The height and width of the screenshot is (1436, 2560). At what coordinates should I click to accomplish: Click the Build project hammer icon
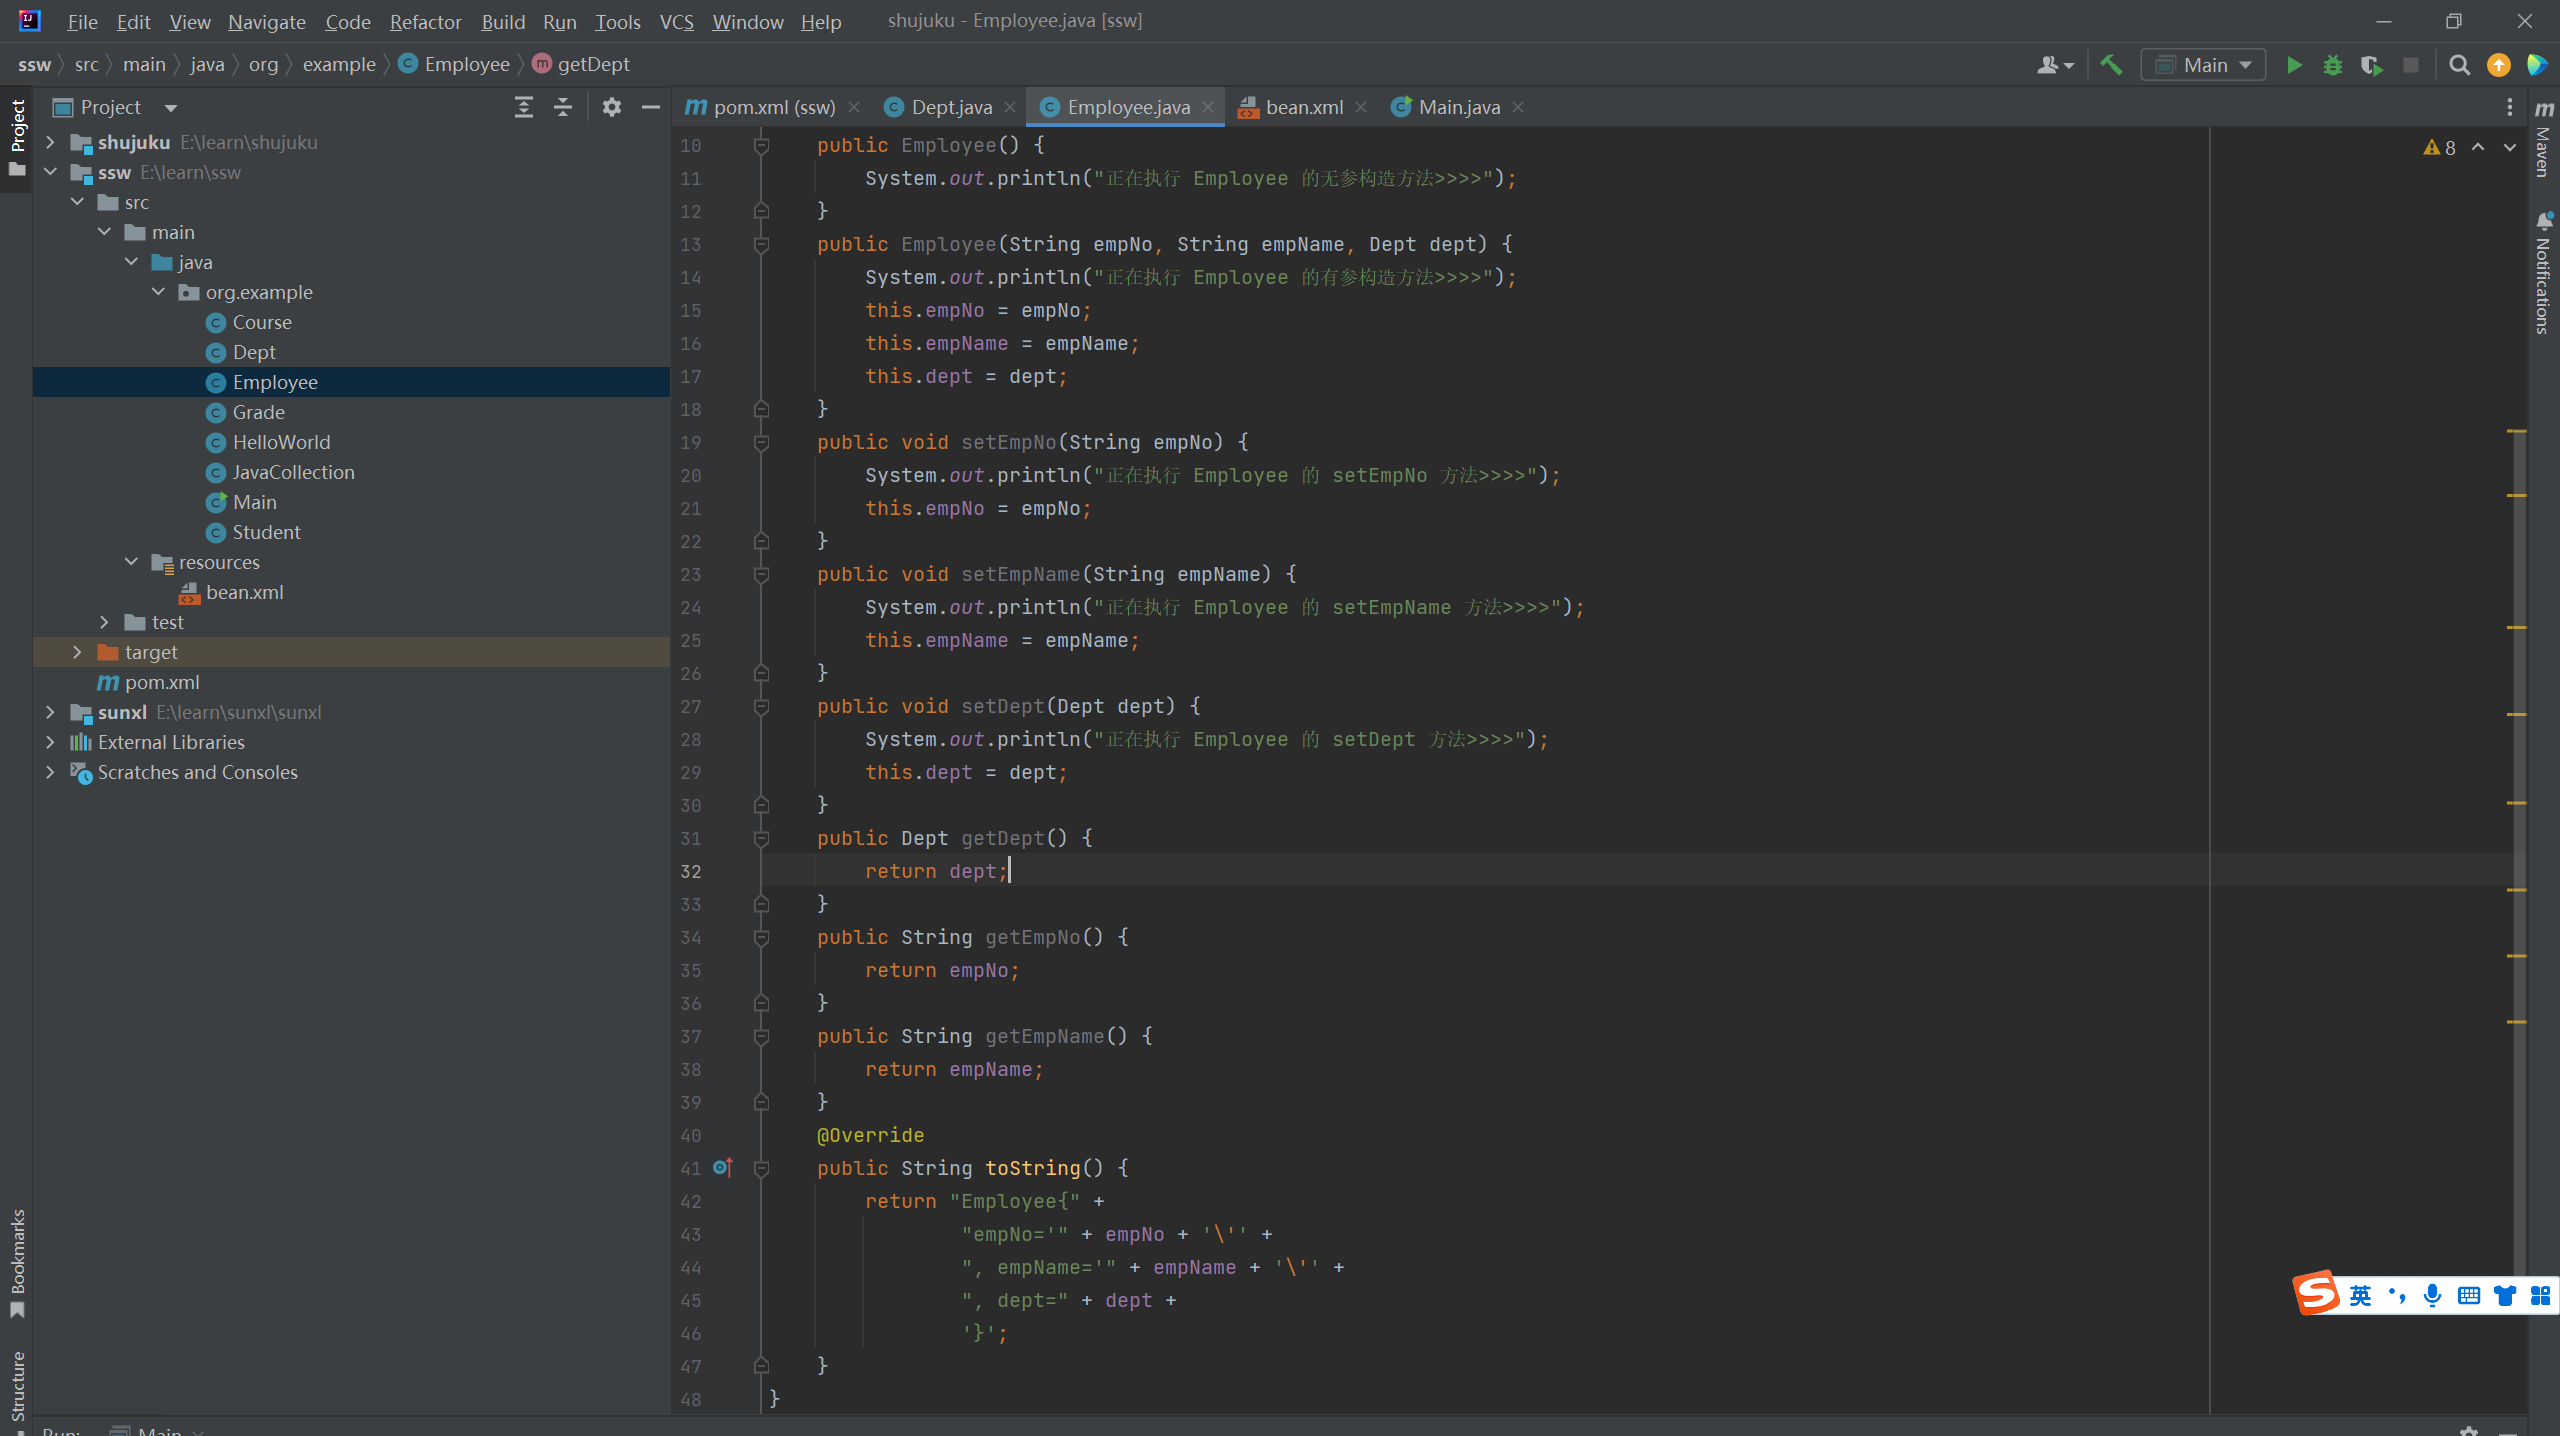(x=2111, y=65)
